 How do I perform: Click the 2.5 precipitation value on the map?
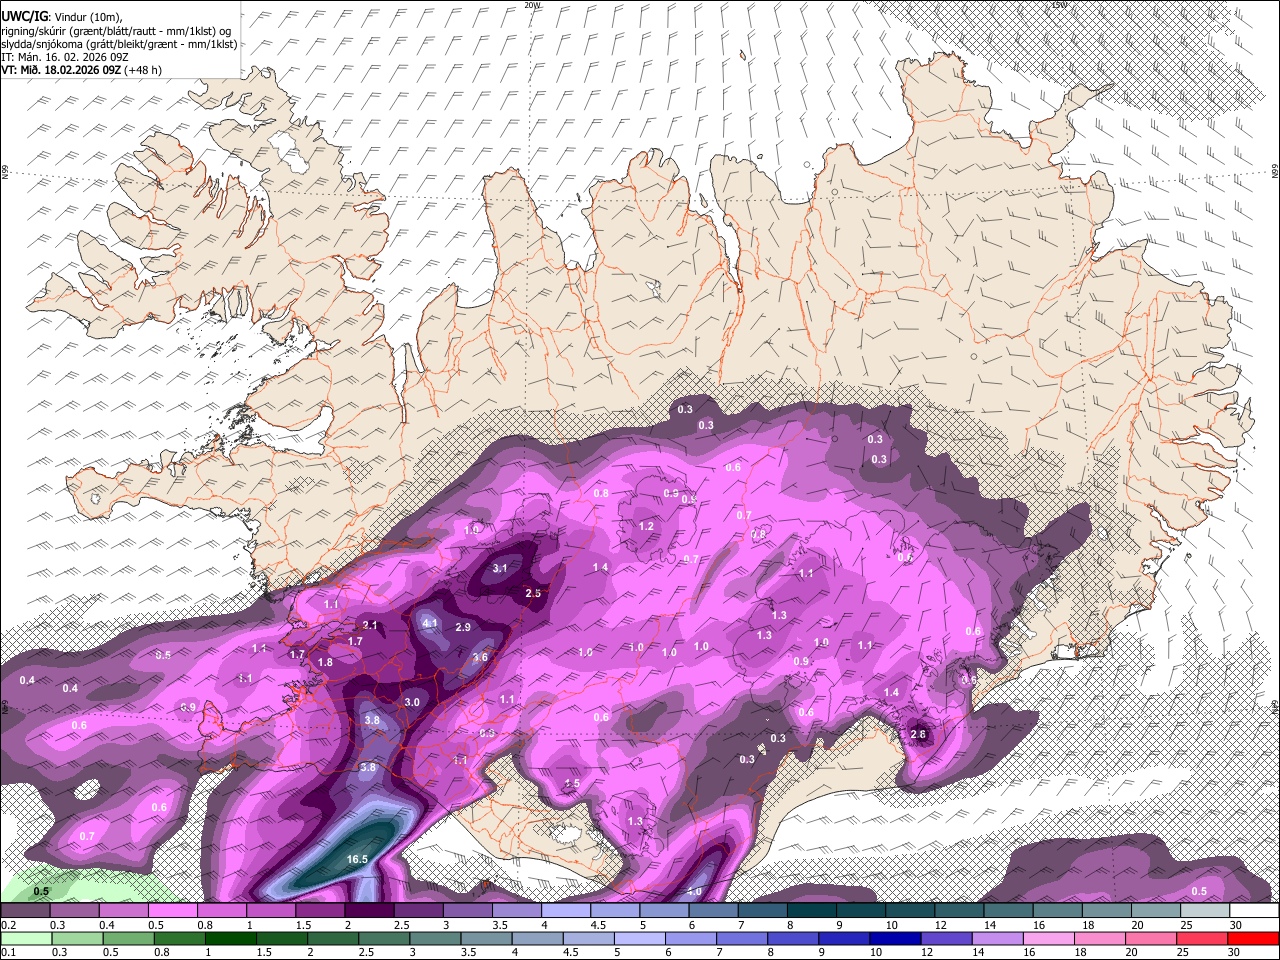tap(533, 594)
